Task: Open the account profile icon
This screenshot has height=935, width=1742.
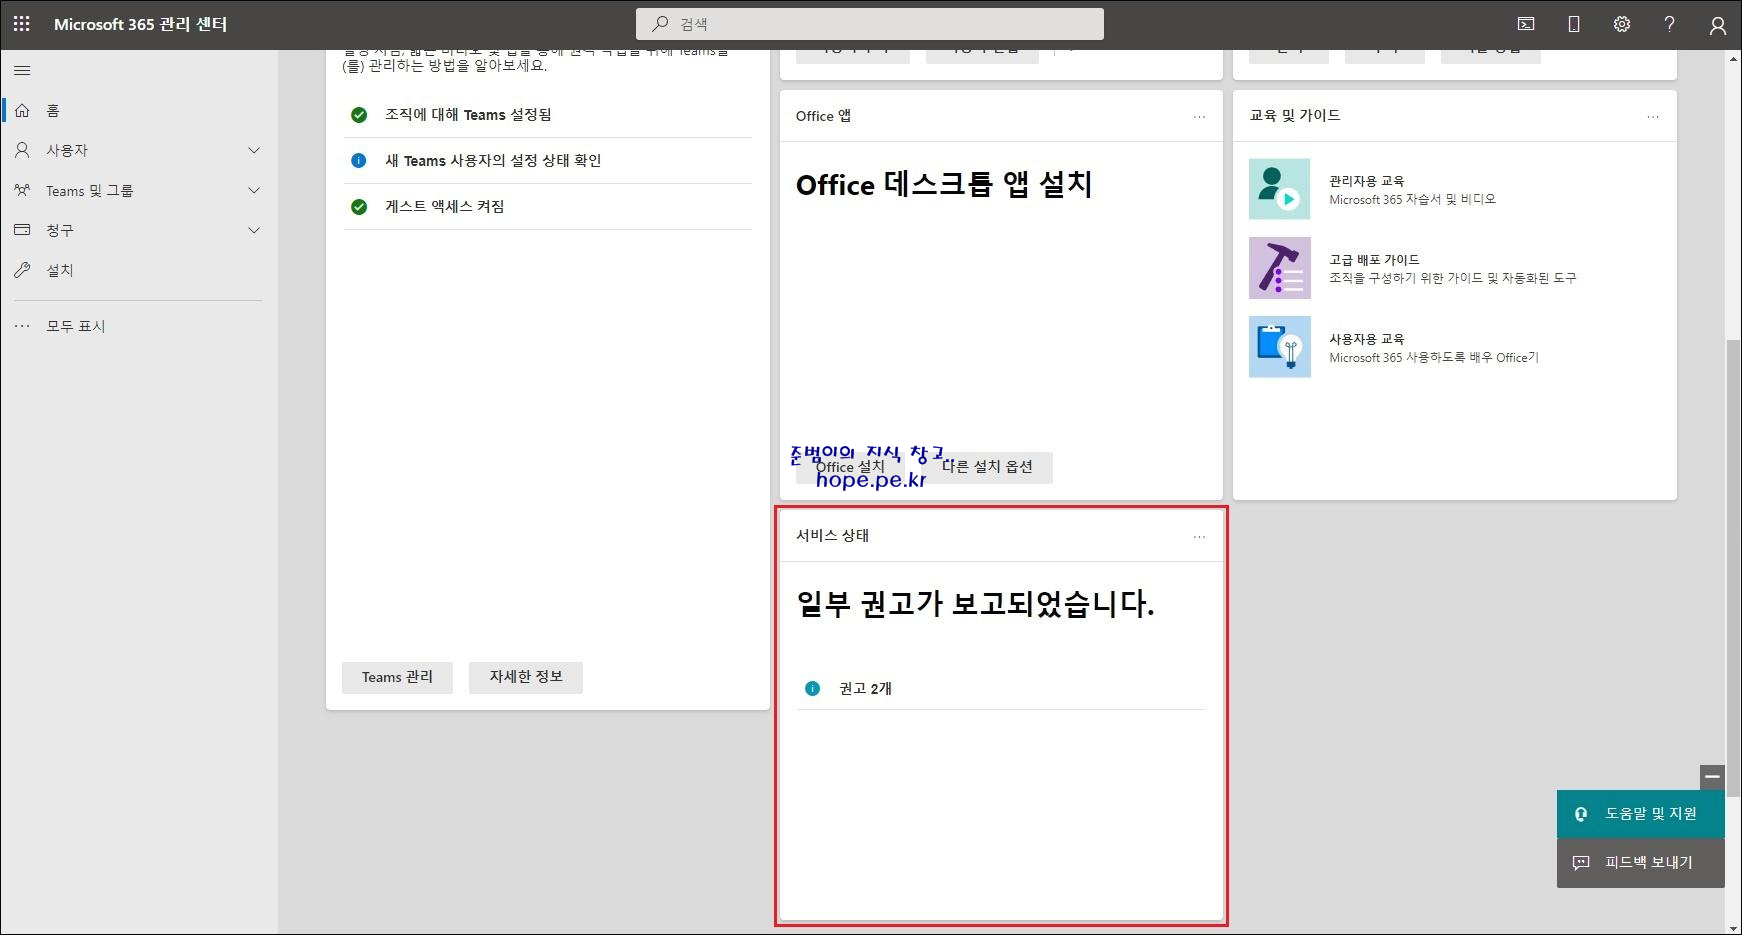Action: click(x=1717, y=25)
